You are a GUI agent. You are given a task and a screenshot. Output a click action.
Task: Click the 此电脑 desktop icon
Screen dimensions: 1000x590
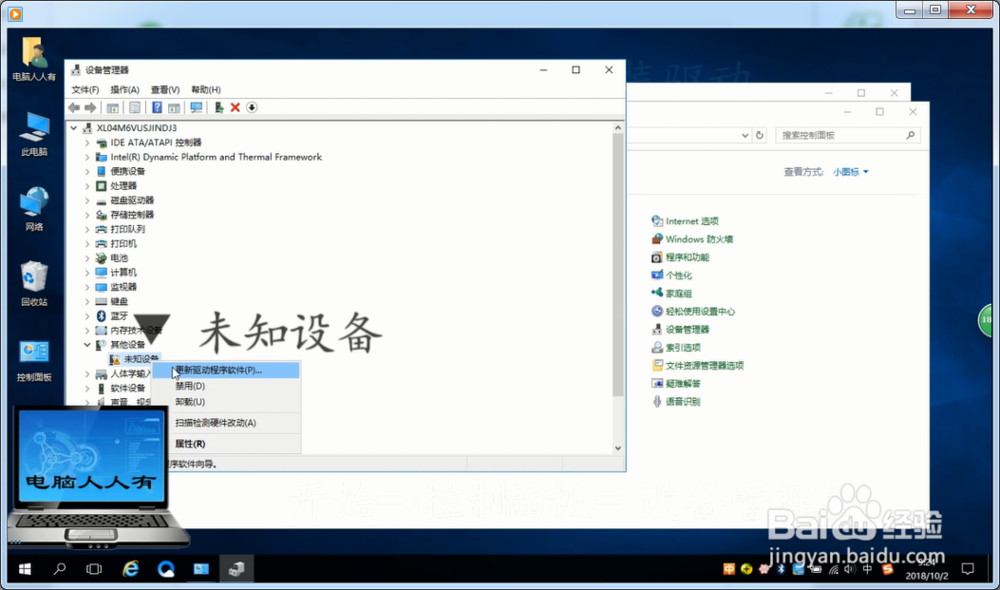[x=34, y=135]
